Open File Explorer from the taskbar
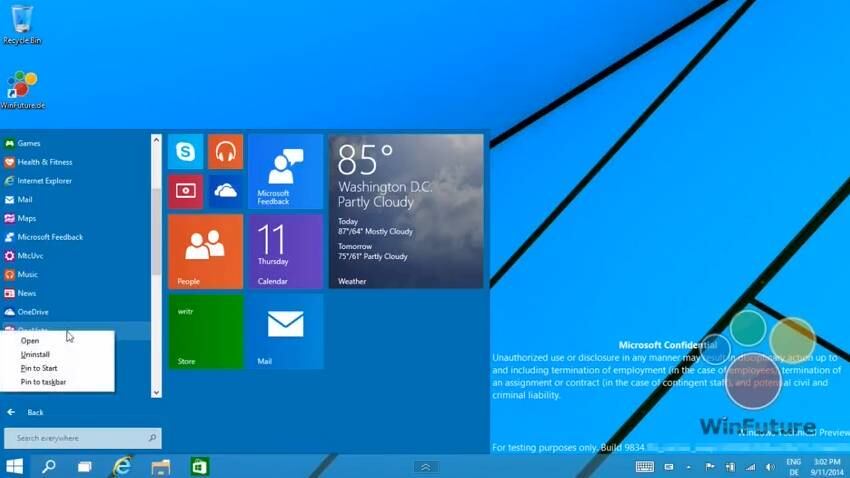This screenshot has height=478, width=850. pyautogui.click(x=161, y=466)
